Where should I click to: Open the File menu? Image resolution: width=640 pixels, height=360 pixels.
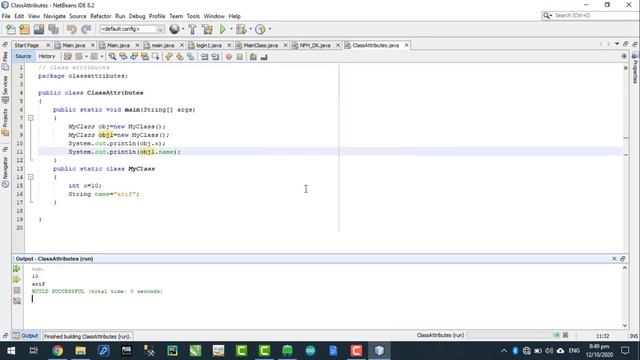pyautogui.click(x=6, y=16)
